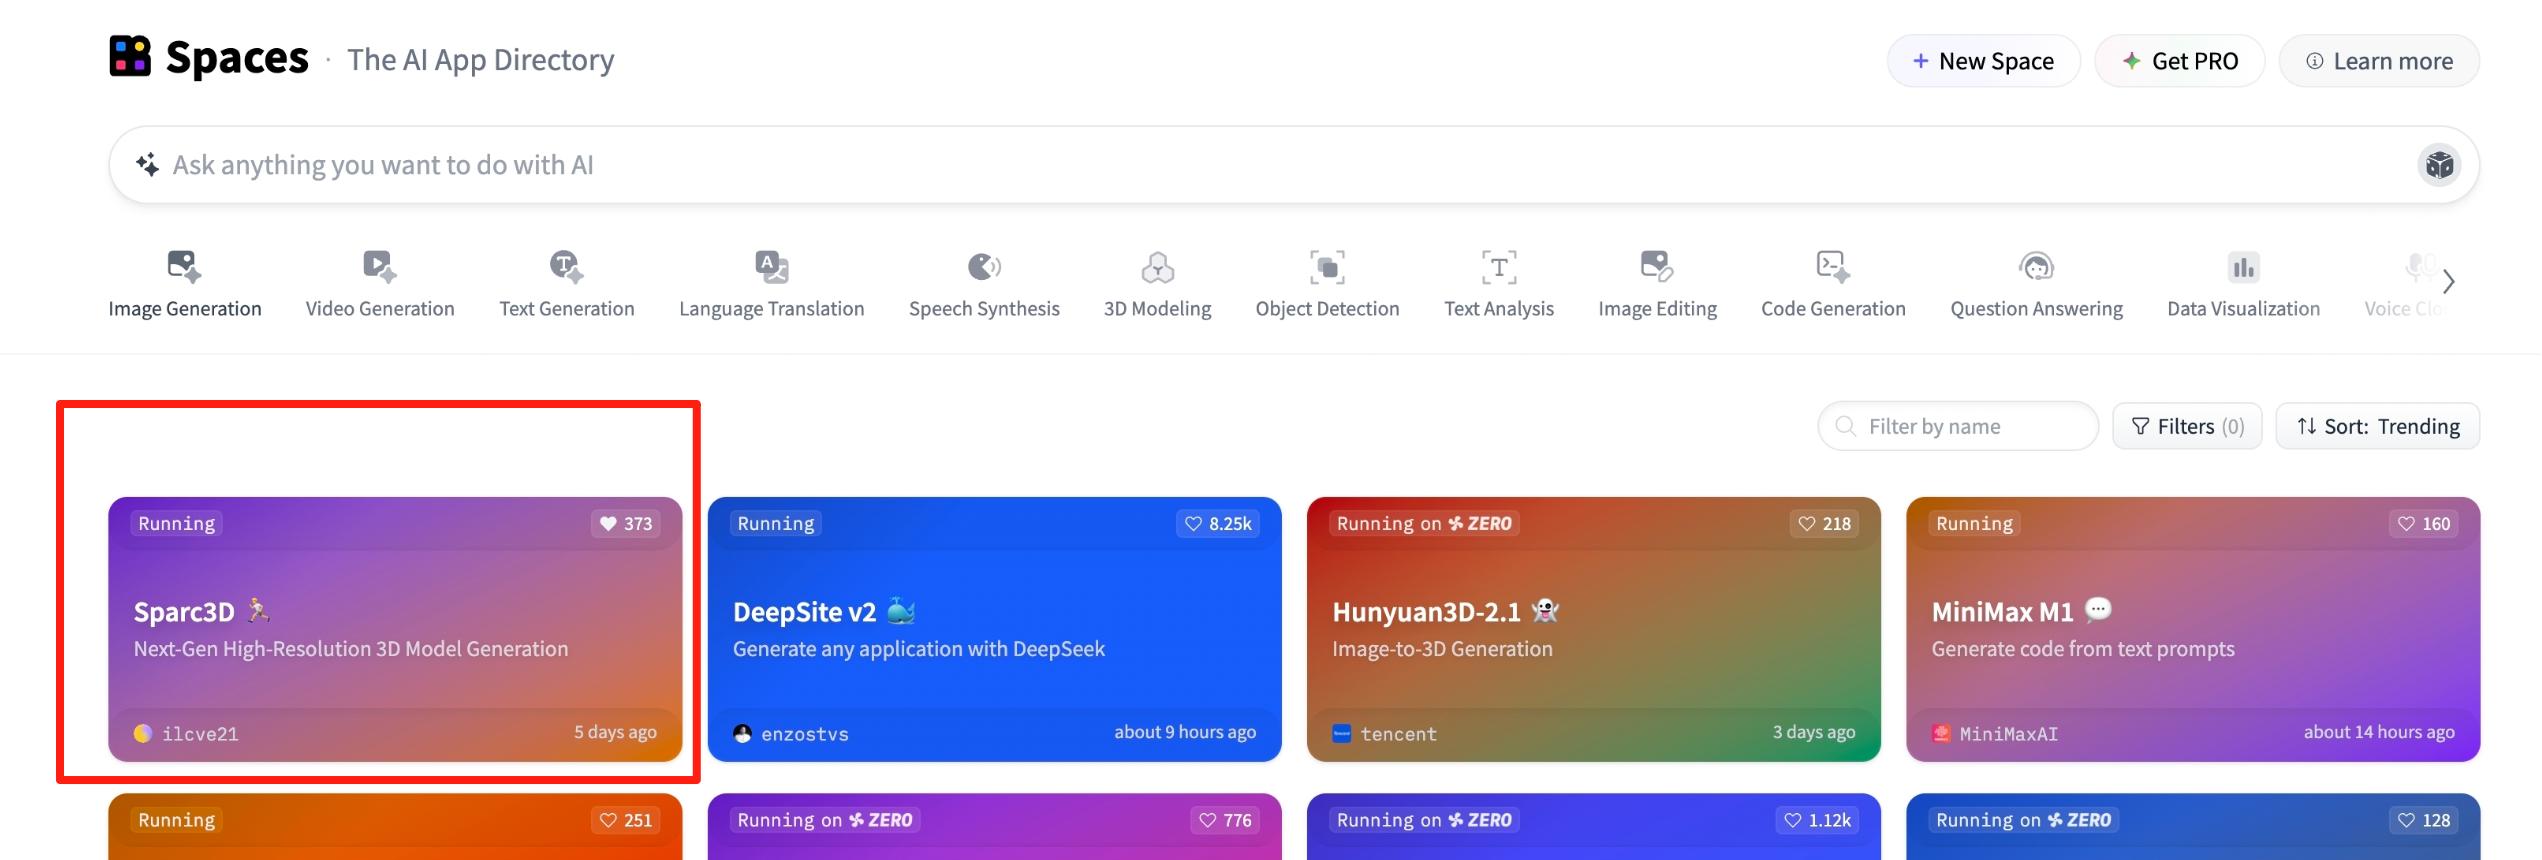Open the Sparc3D space card
Viewport: 2542px width, 860px height.
coord(395,629)
